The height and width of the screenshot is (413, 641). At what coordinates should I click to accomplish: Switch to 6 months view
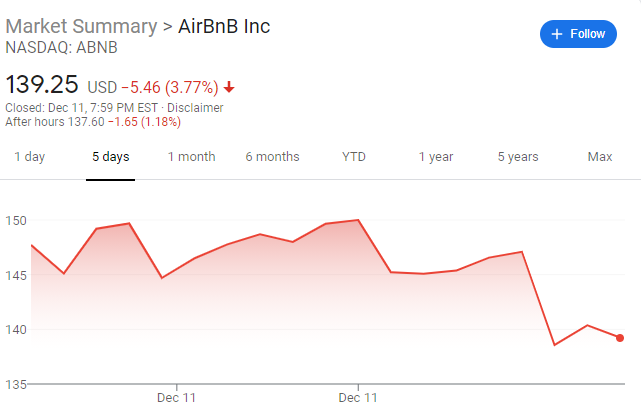[272, 157]
